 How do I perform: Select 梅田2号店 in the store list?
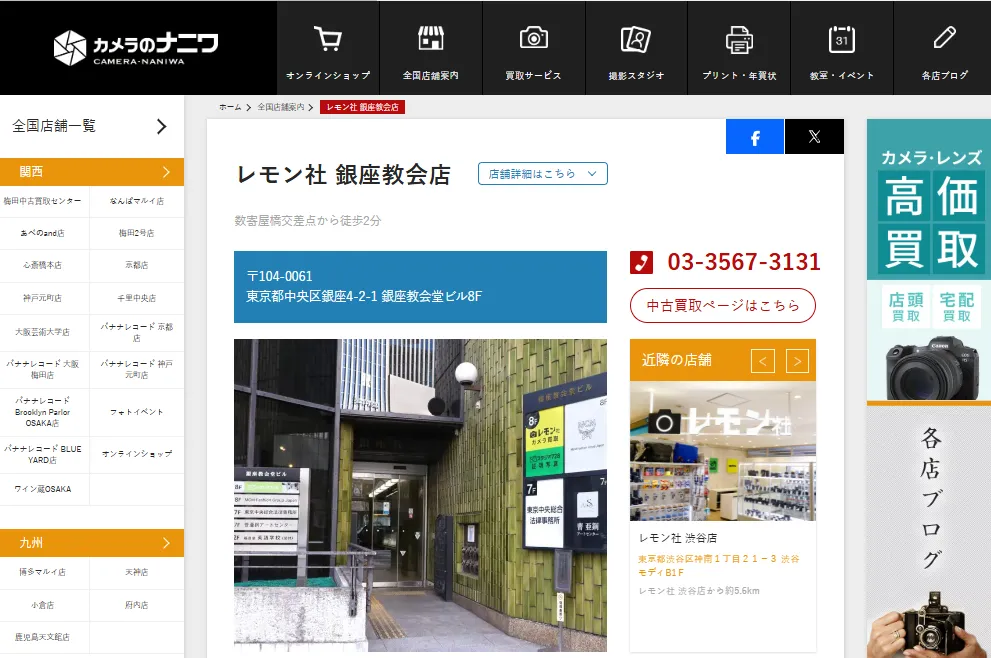point(137,233)
